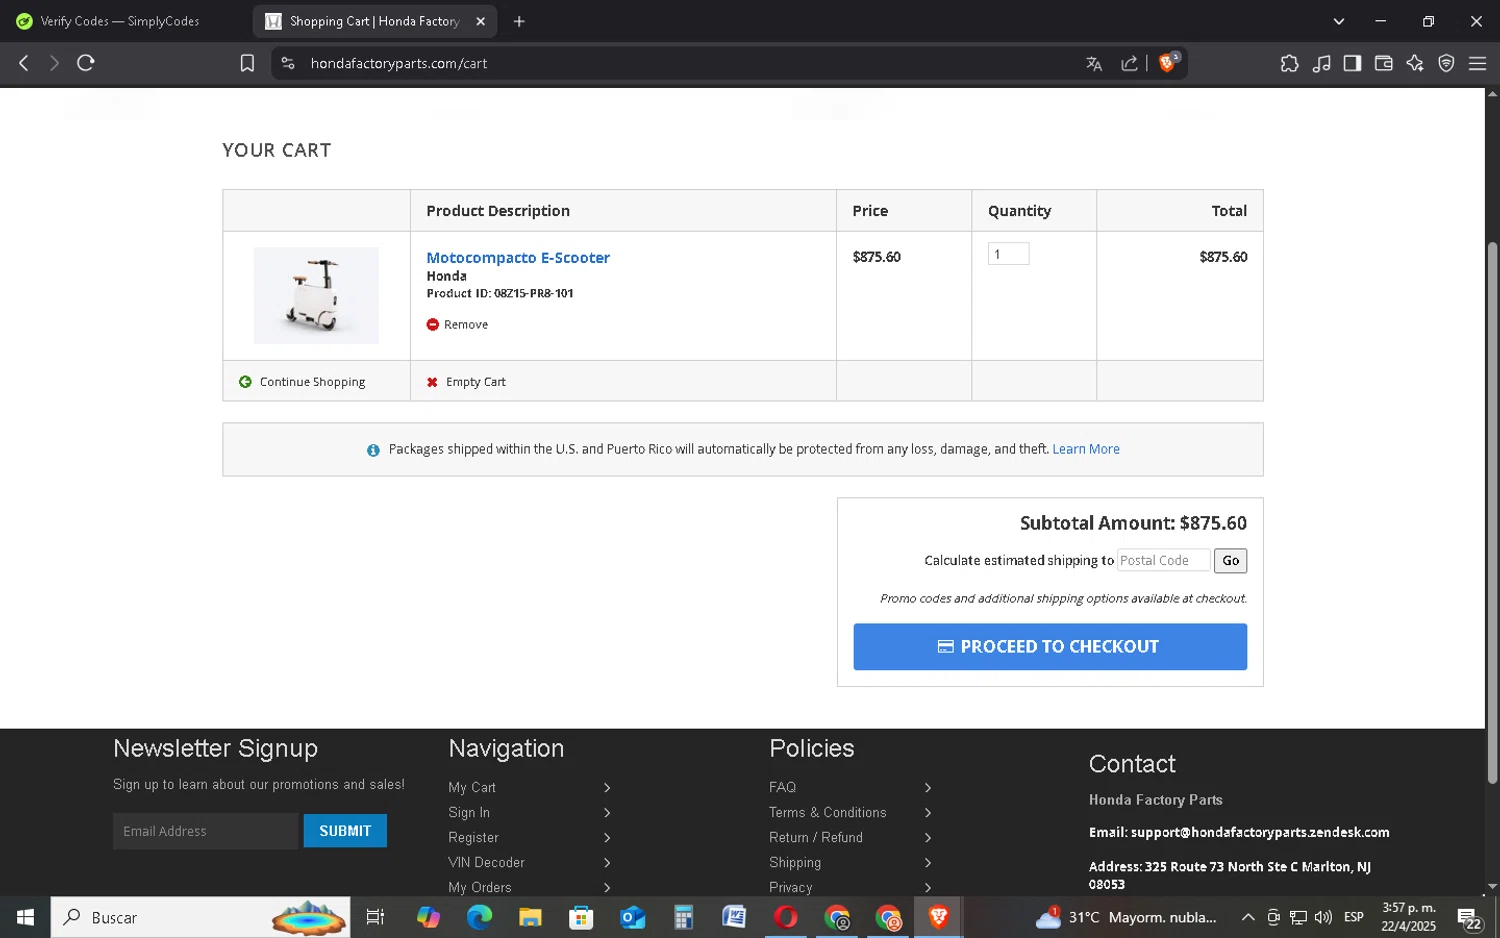Image resolution: width=1500 pixels, height=938 pixels.
Task: Expand chevron next to Return / Refund
Action: point(928,838)
